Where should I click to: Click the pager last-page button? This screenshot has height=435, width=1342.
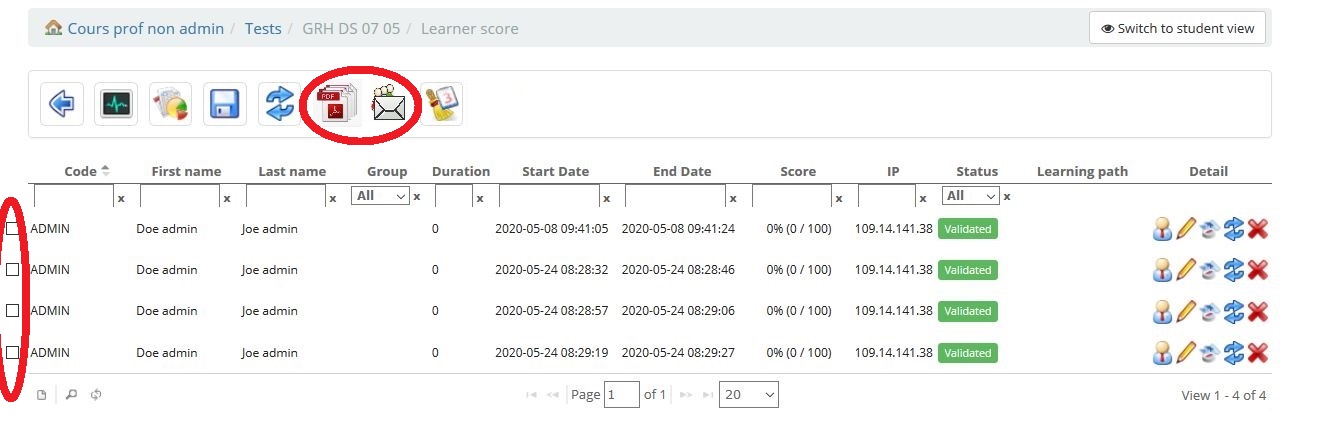(709, 395)
